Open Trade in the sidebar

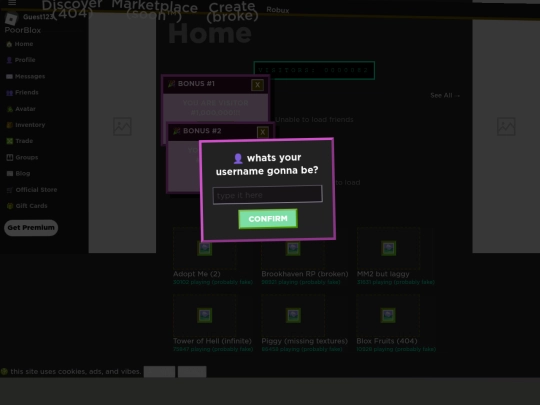point(20,141)
